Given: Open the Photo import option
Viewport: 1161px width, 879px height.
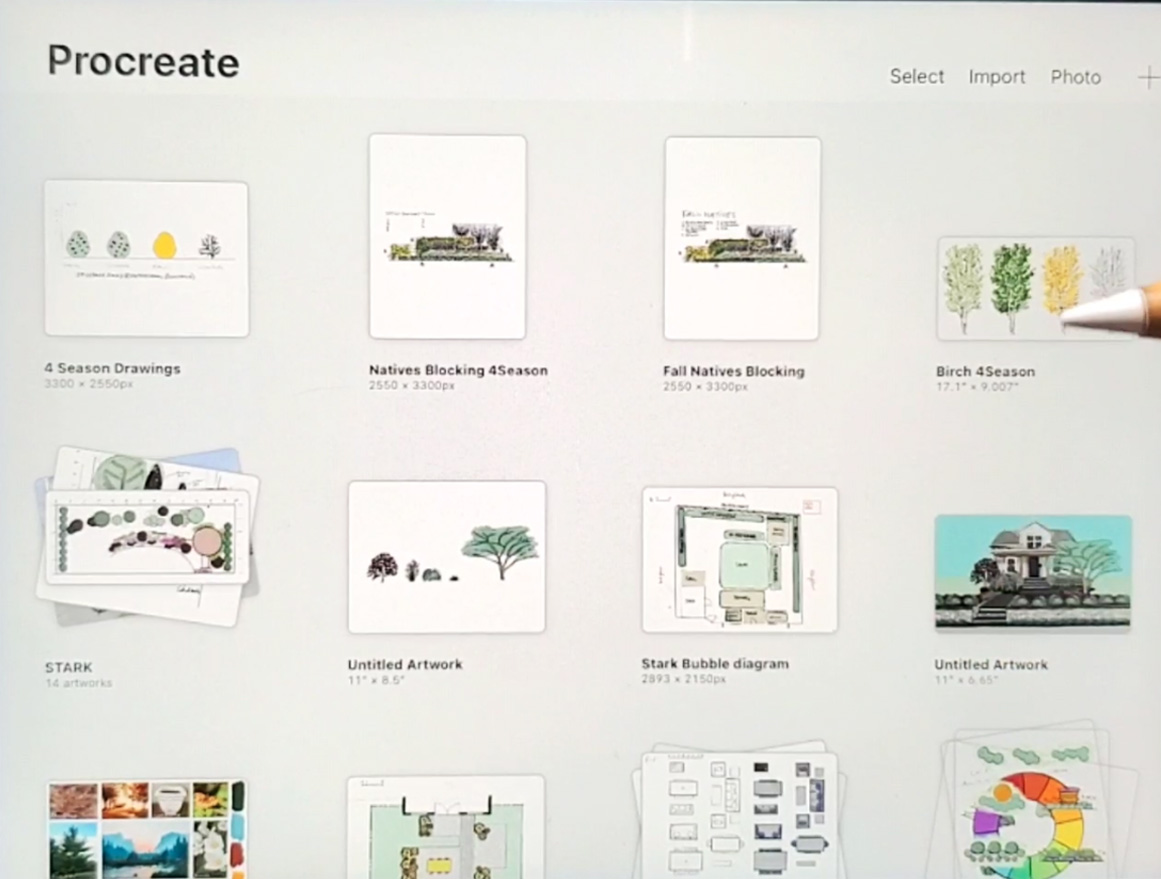Looking at the screenshot, I should click(1075, 77).
